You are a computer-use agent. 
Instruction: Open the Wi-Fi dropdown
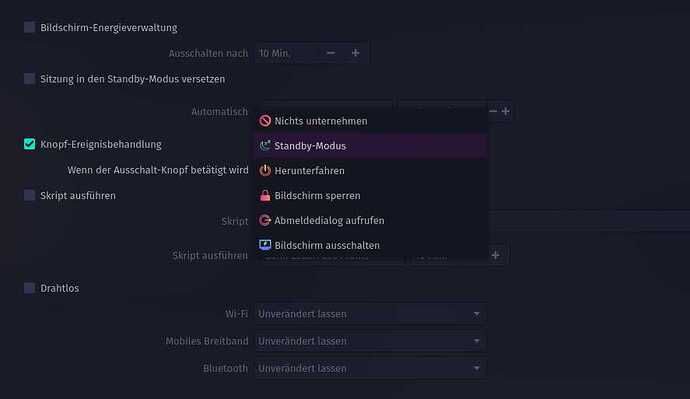coord(371,314)
